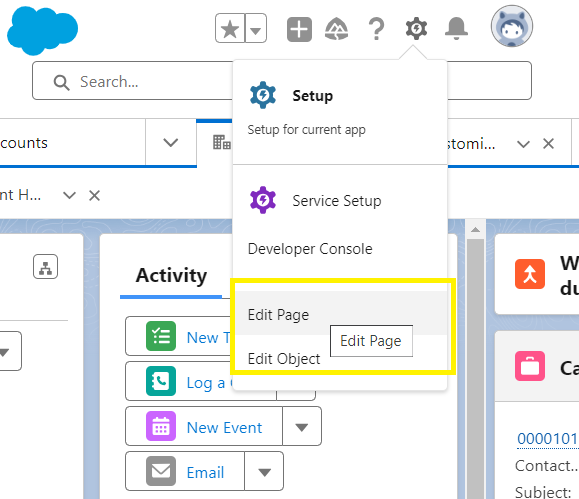Open the help question mark icon
The width and height of the screenshot is (579, 499).
click(x=376, y=29)
